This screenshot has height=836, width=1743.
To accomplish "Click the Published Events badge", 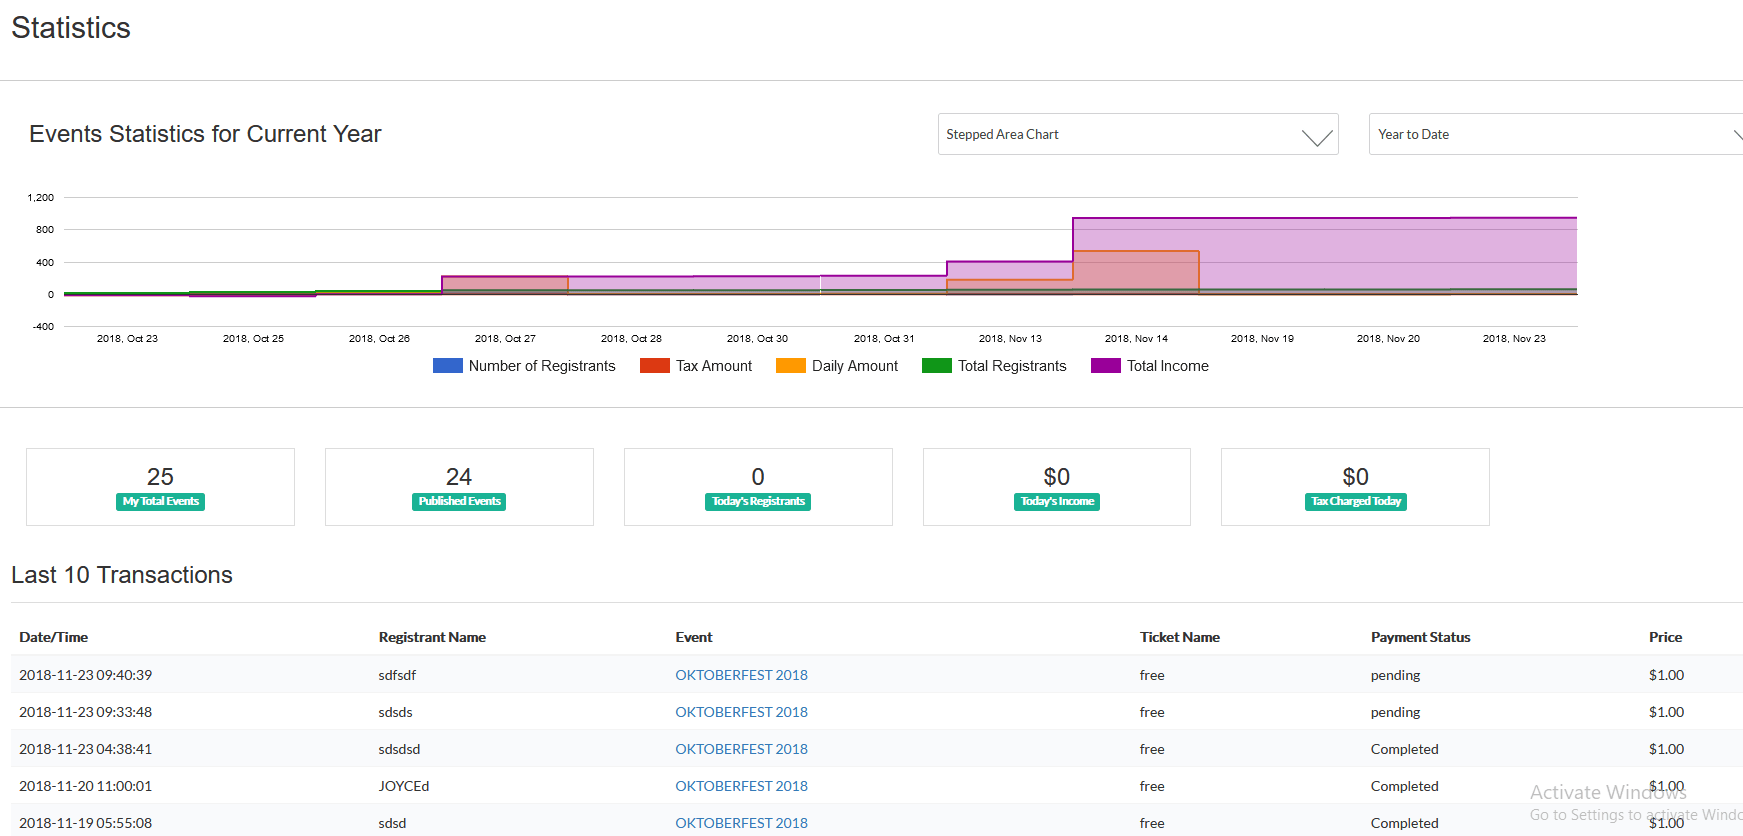I will [459, 502].
